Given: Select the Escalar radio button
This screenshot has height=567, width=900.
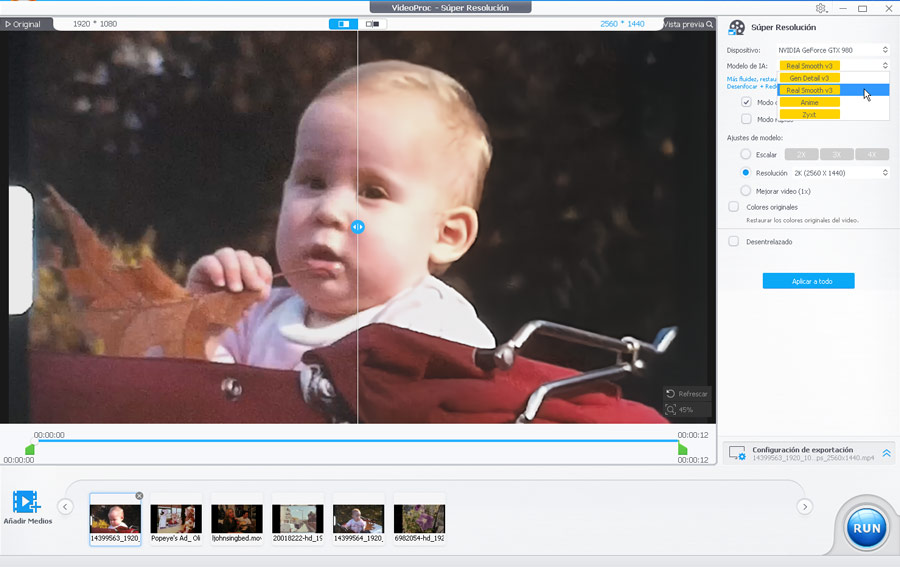Looking at the screenshot, I should [746, 154].
